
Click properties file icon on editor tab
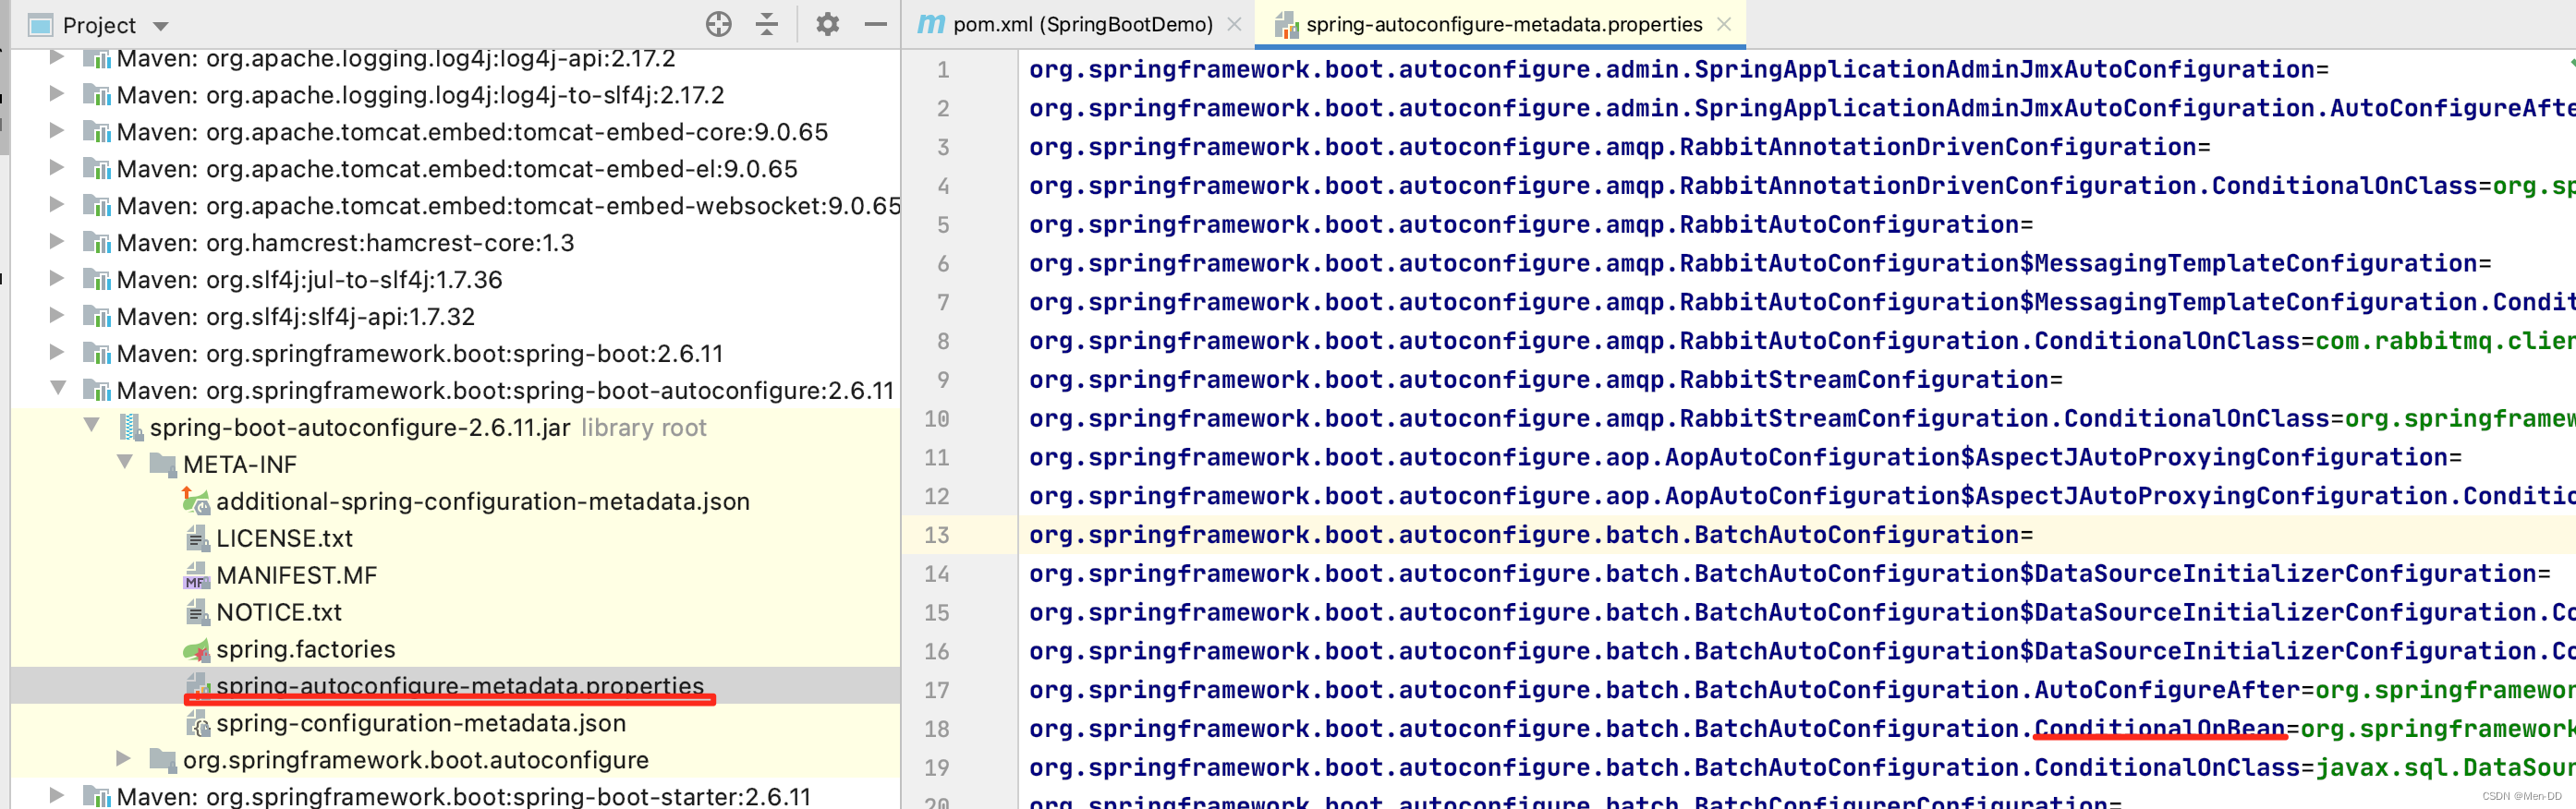[x=1286, y=25]
